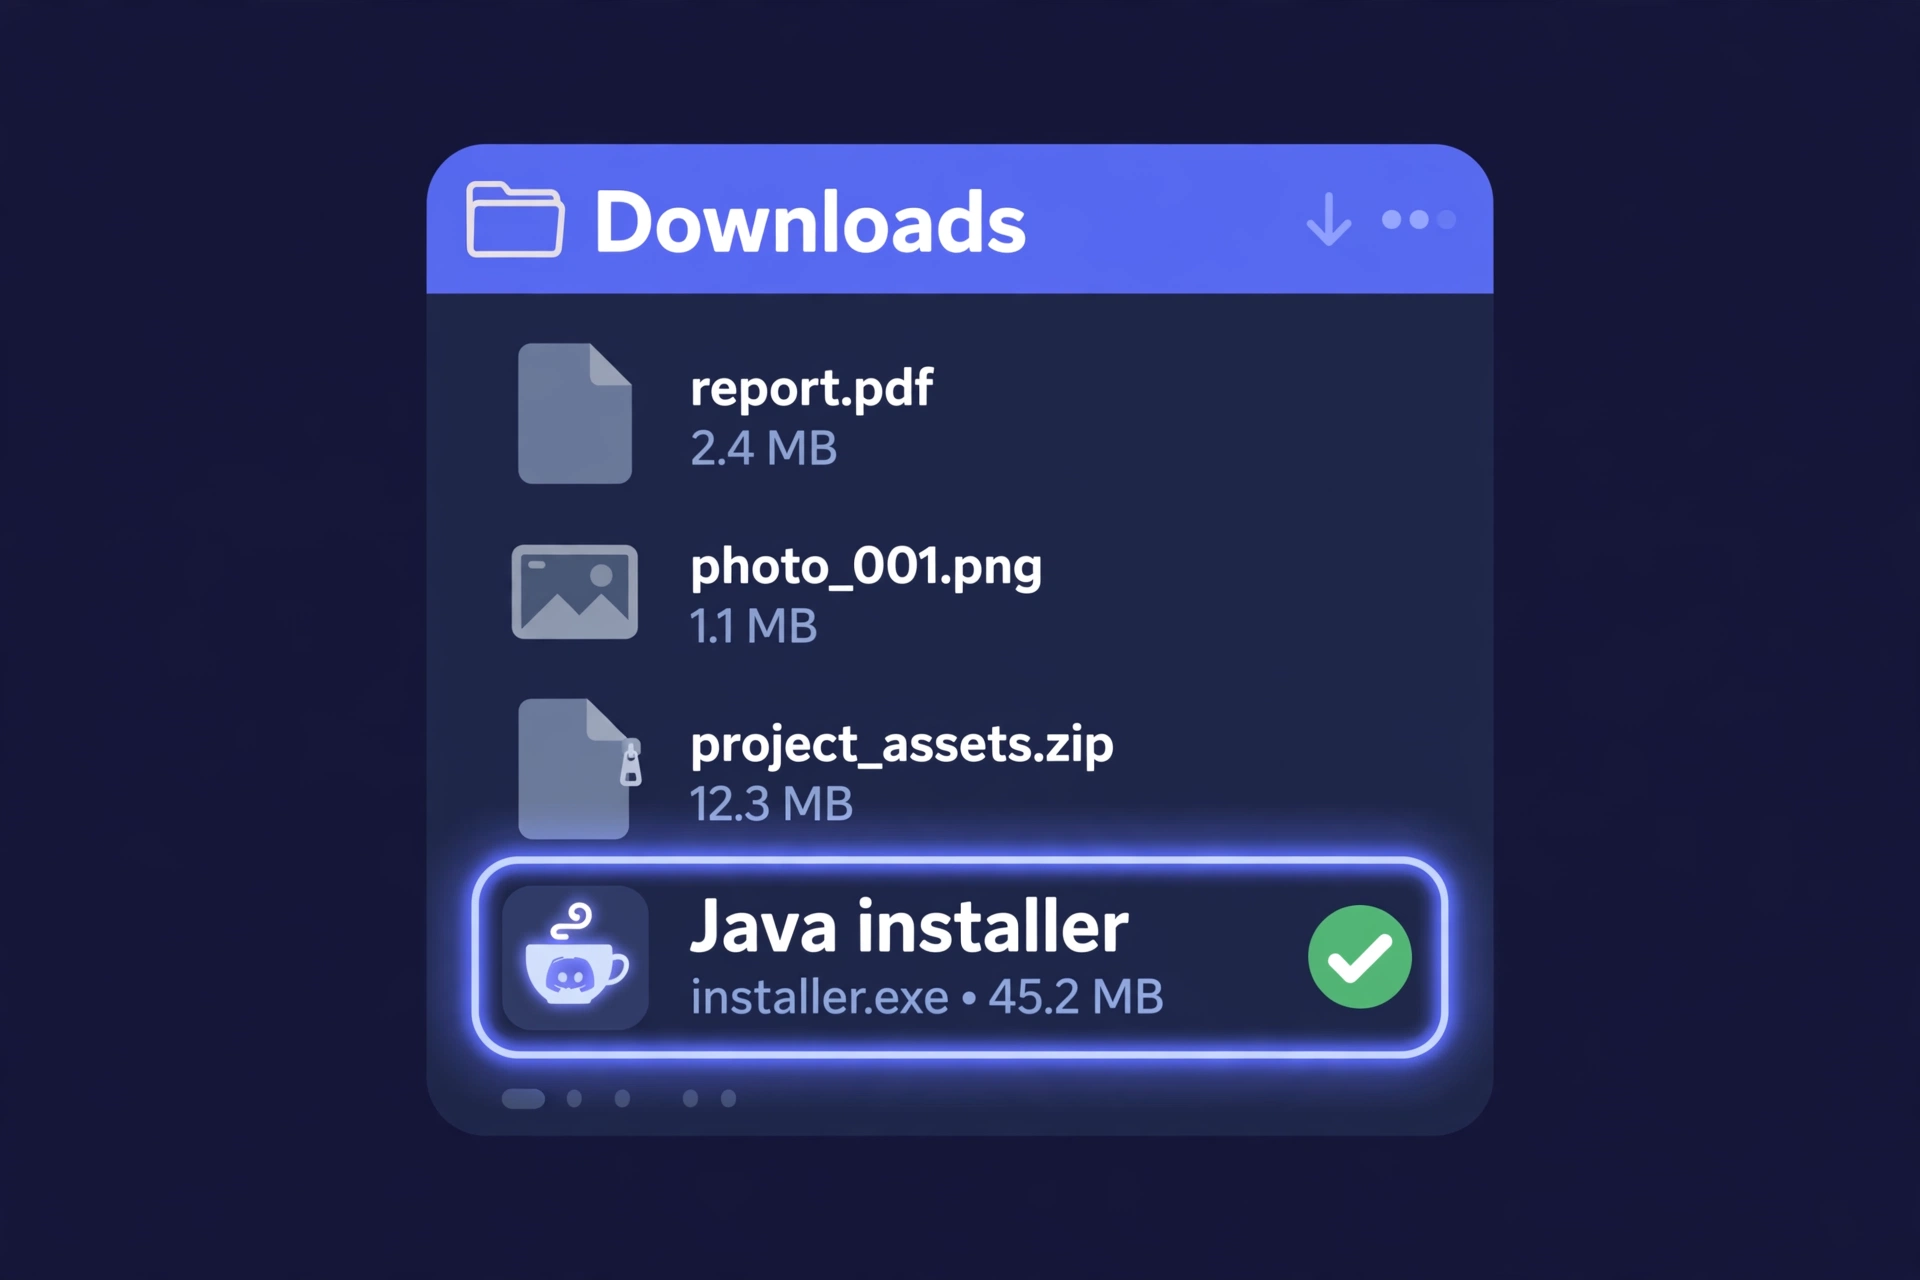Select the report.pdf file name

coord(811,388)
